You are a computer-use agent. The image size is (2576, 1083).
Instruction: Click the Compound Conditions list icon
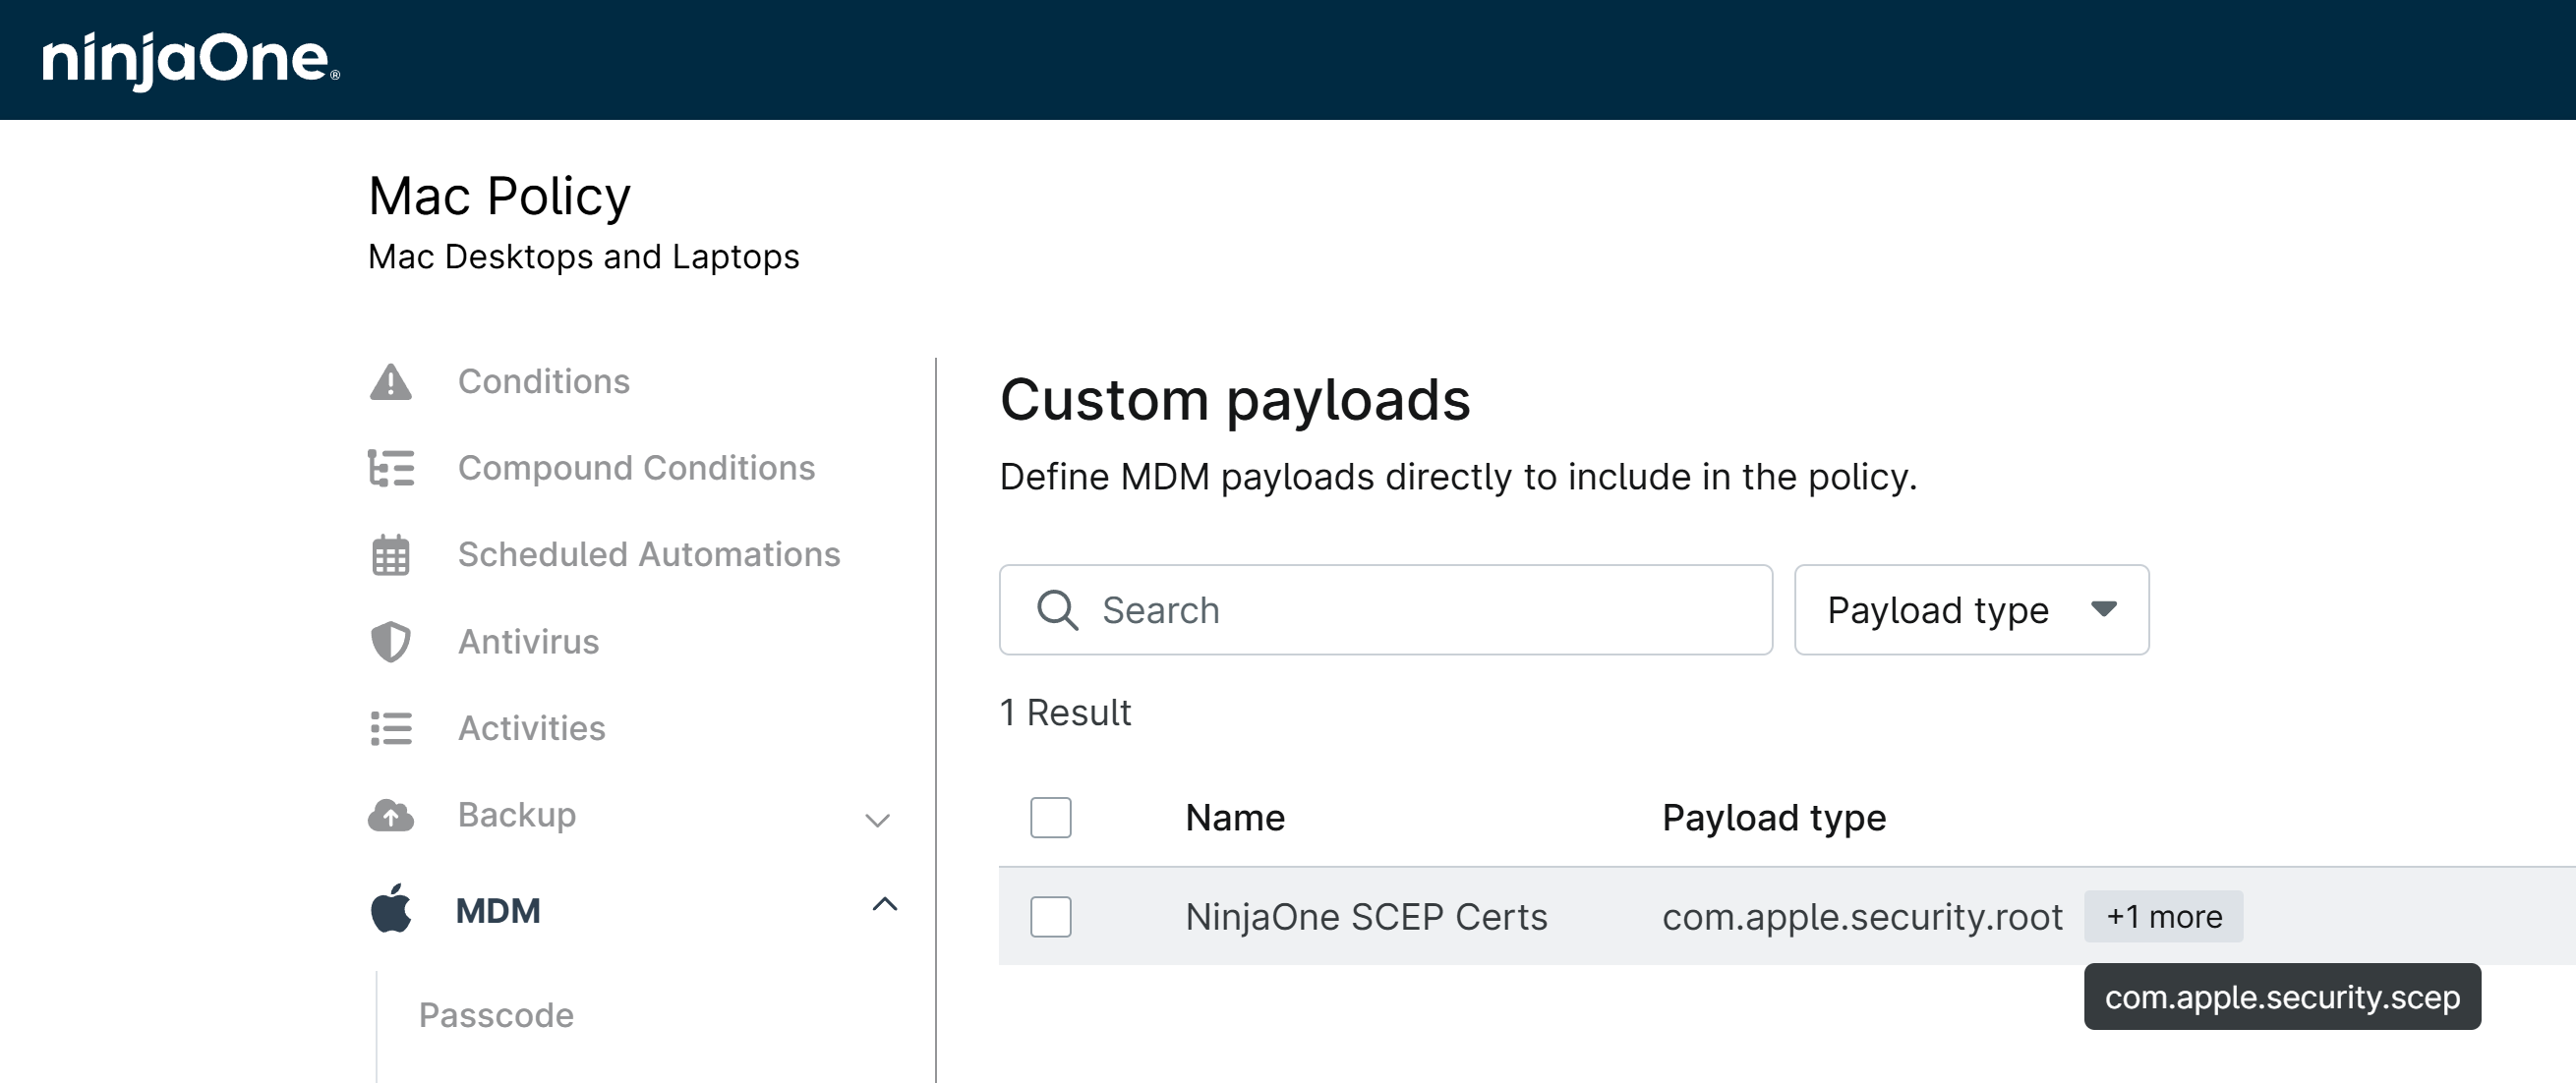coord(390,468)
